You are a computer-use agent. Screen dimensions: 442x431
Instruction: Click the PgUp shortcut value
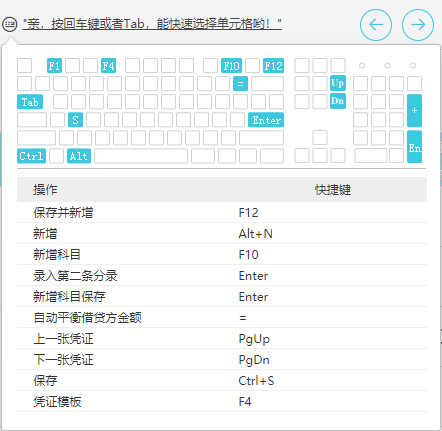(x=254, y=339)
